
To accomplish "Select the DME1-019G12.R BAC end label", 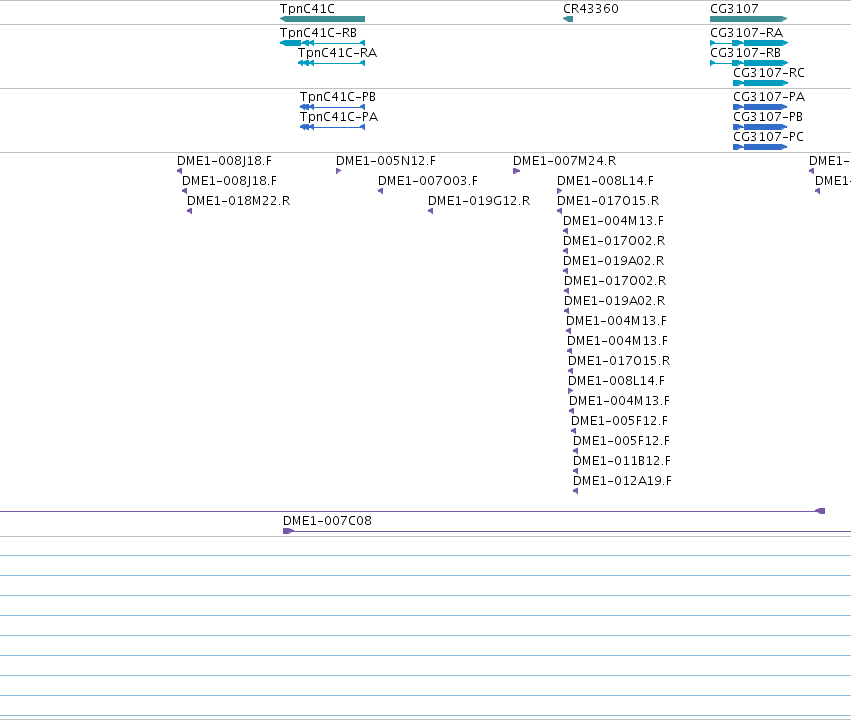I will (479, 201).
